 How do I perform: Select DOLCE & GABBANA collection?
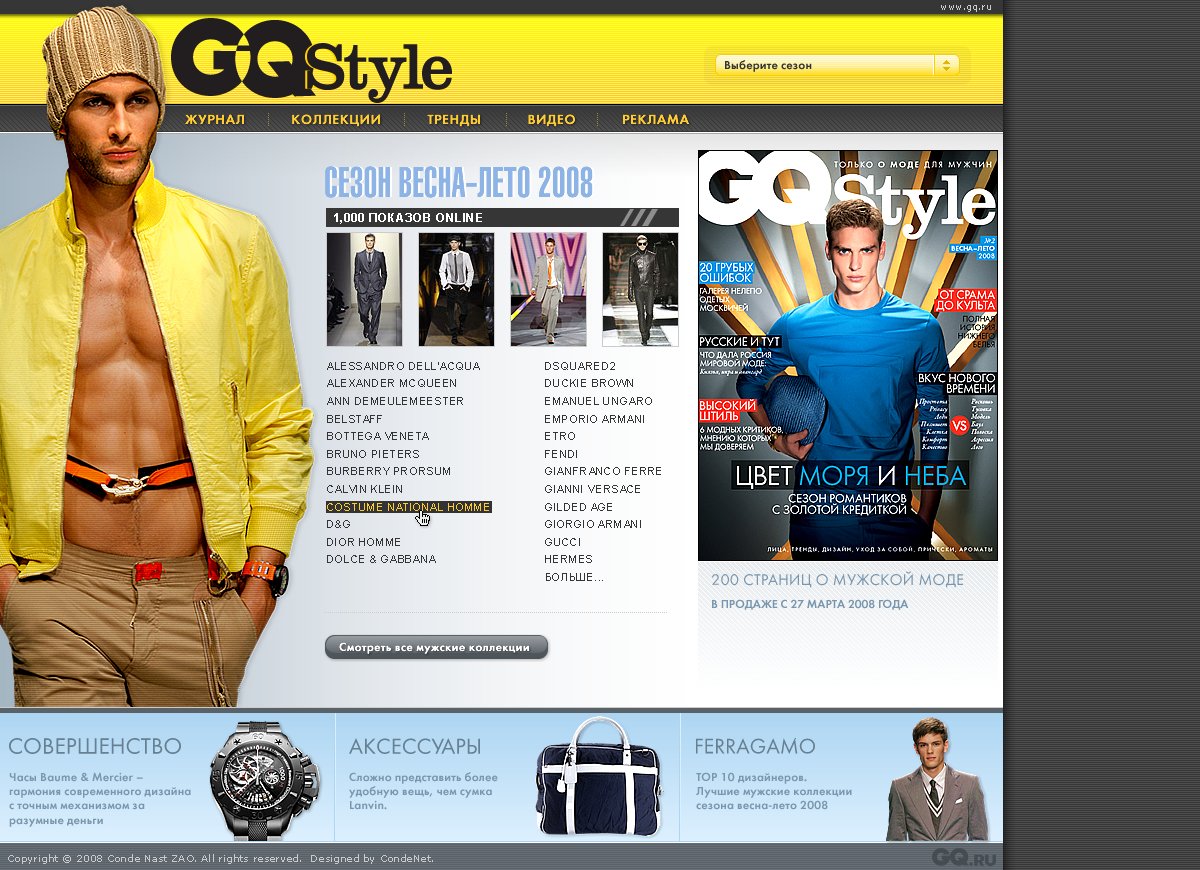pos(381,559)
